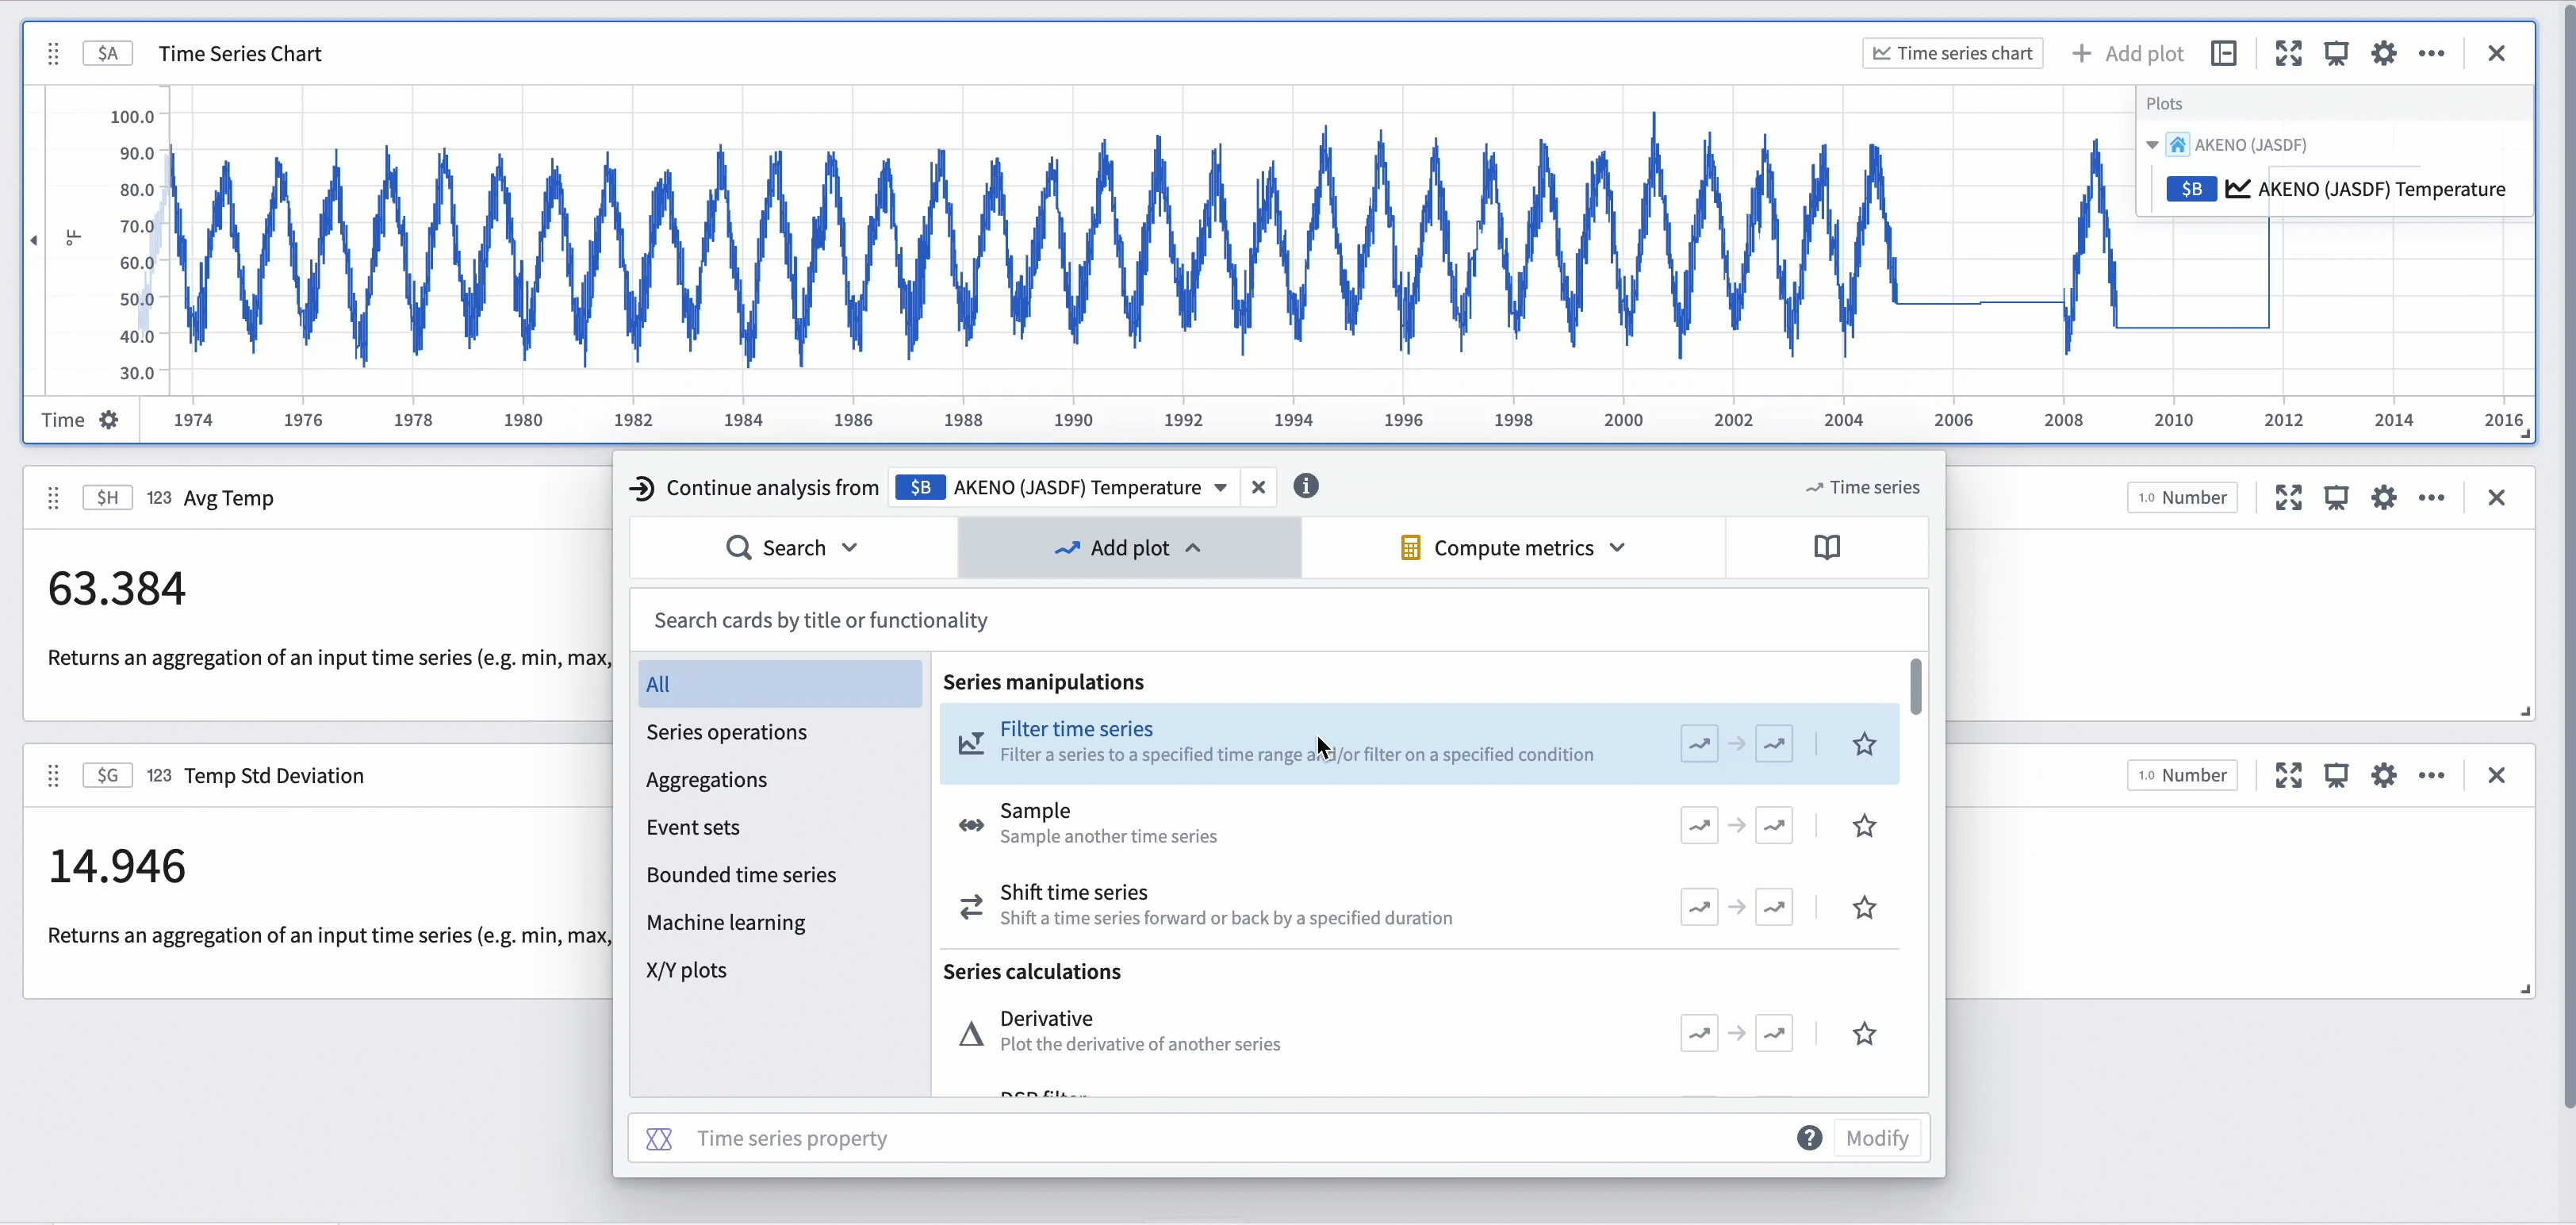The image size is (2576, 1225).
Task: Star the Sample card as favorite
Action: (x=1863, y=826)
